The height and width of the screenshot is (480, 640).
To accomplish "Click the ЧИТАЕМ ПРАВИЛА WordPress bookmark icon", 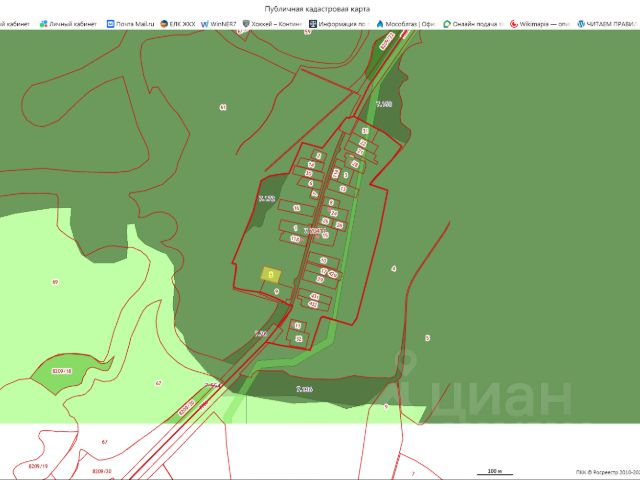I will (x=581, y=24).
